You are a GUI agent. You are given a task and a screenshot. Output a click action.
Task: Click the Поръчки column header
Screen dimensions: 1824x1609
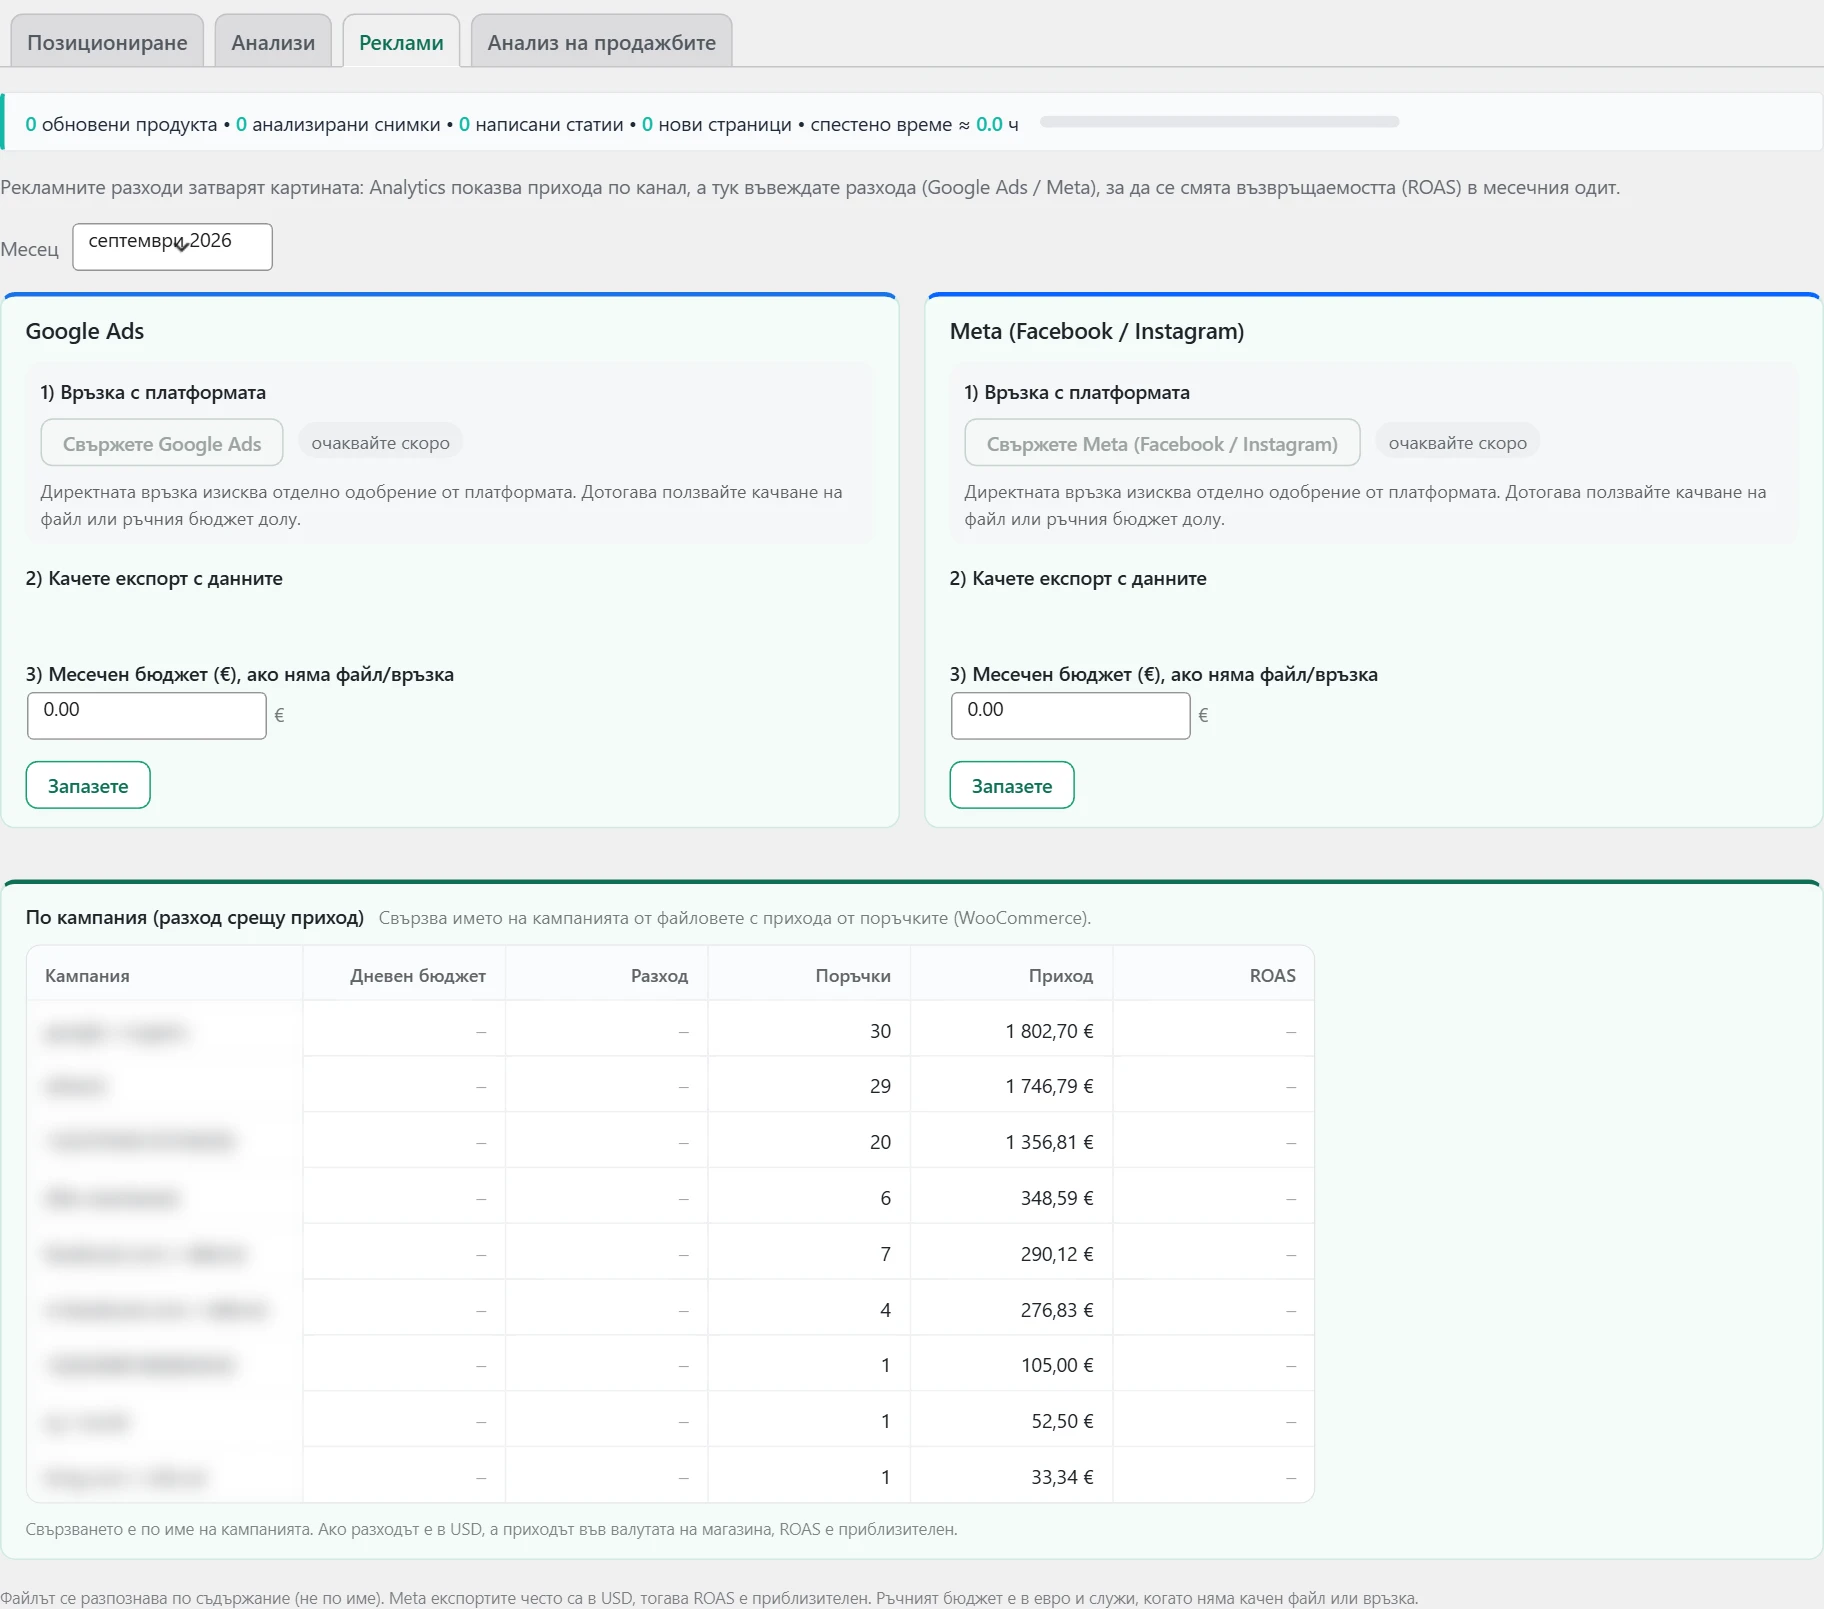(x=809, y=975)
